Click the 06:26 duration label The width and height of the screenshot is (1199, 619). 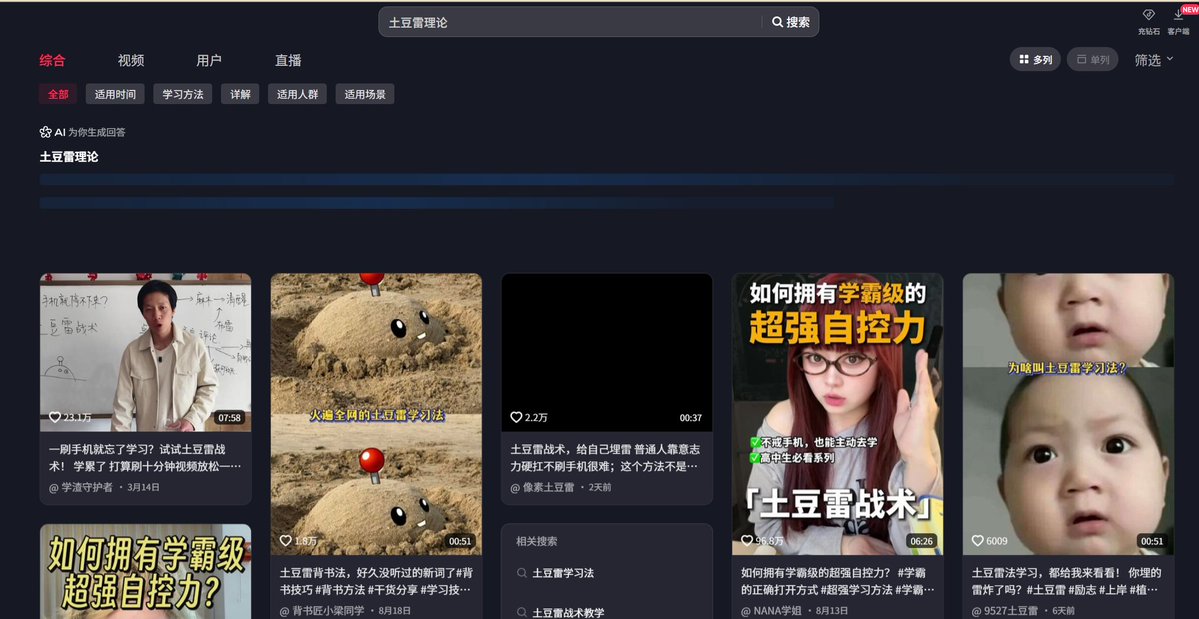coord(921,541)
